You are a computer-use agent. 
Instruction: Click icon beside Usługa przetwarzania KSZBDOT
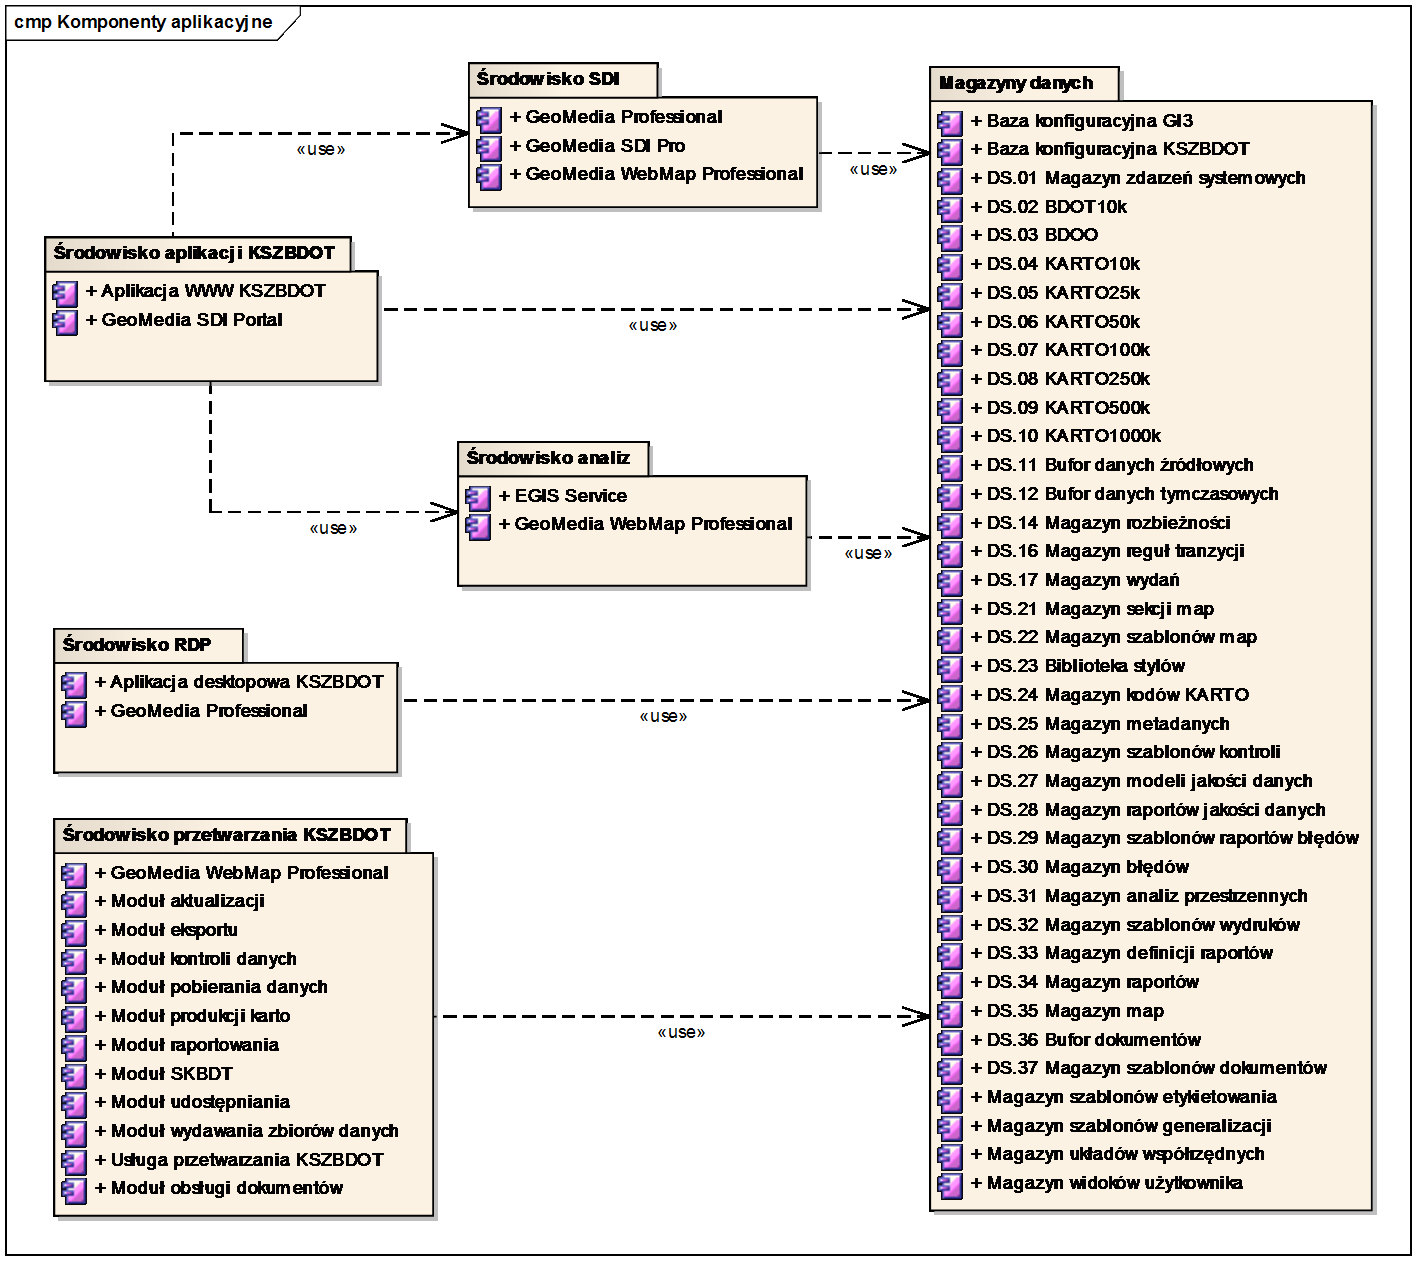pyautogui.click(x=74, y=1162)
